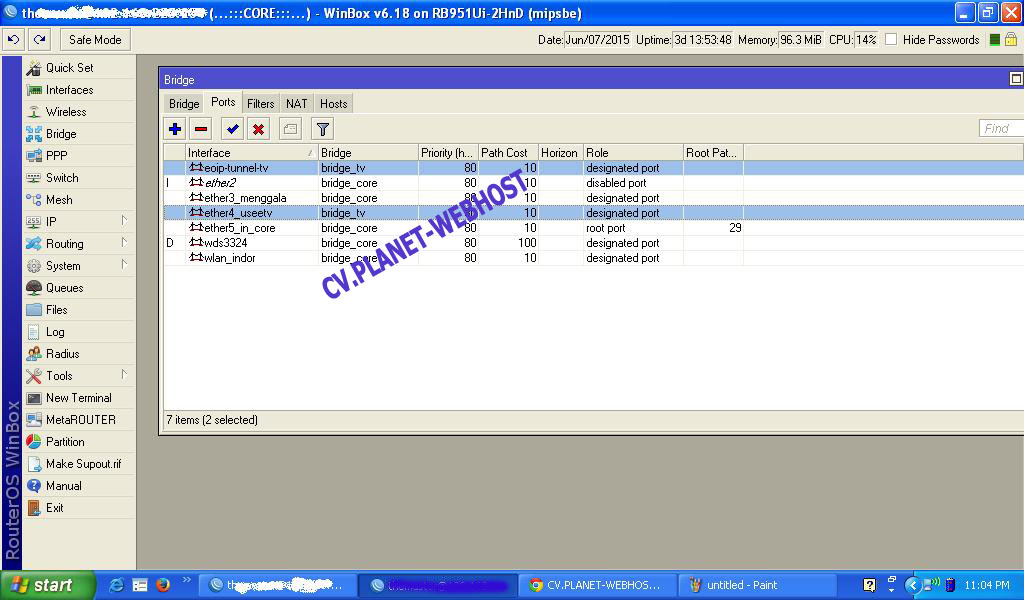Viewport: 1024px width, 600px height.
Task: Expand the Routing submenu
Action: point(78,244)
